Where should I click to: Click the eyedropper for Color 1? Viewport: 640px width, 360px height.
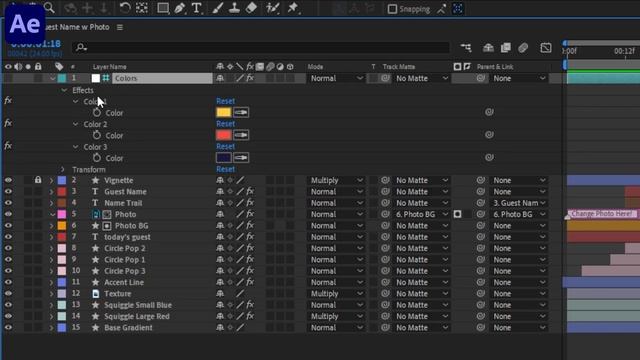coord(241,112)
